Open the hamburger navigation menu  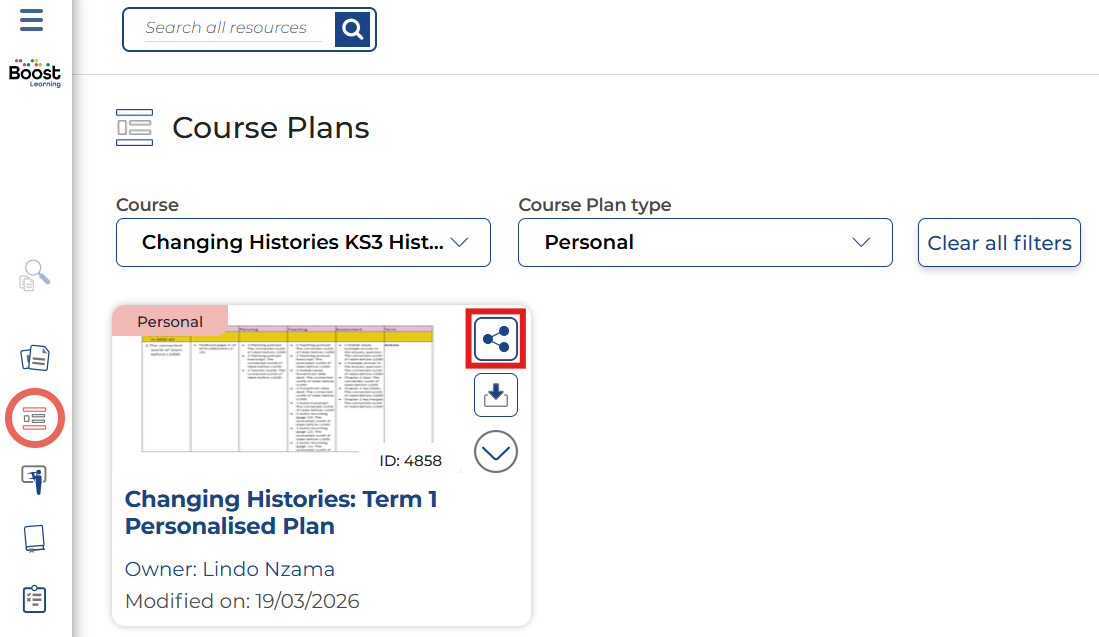click(32, 20)
